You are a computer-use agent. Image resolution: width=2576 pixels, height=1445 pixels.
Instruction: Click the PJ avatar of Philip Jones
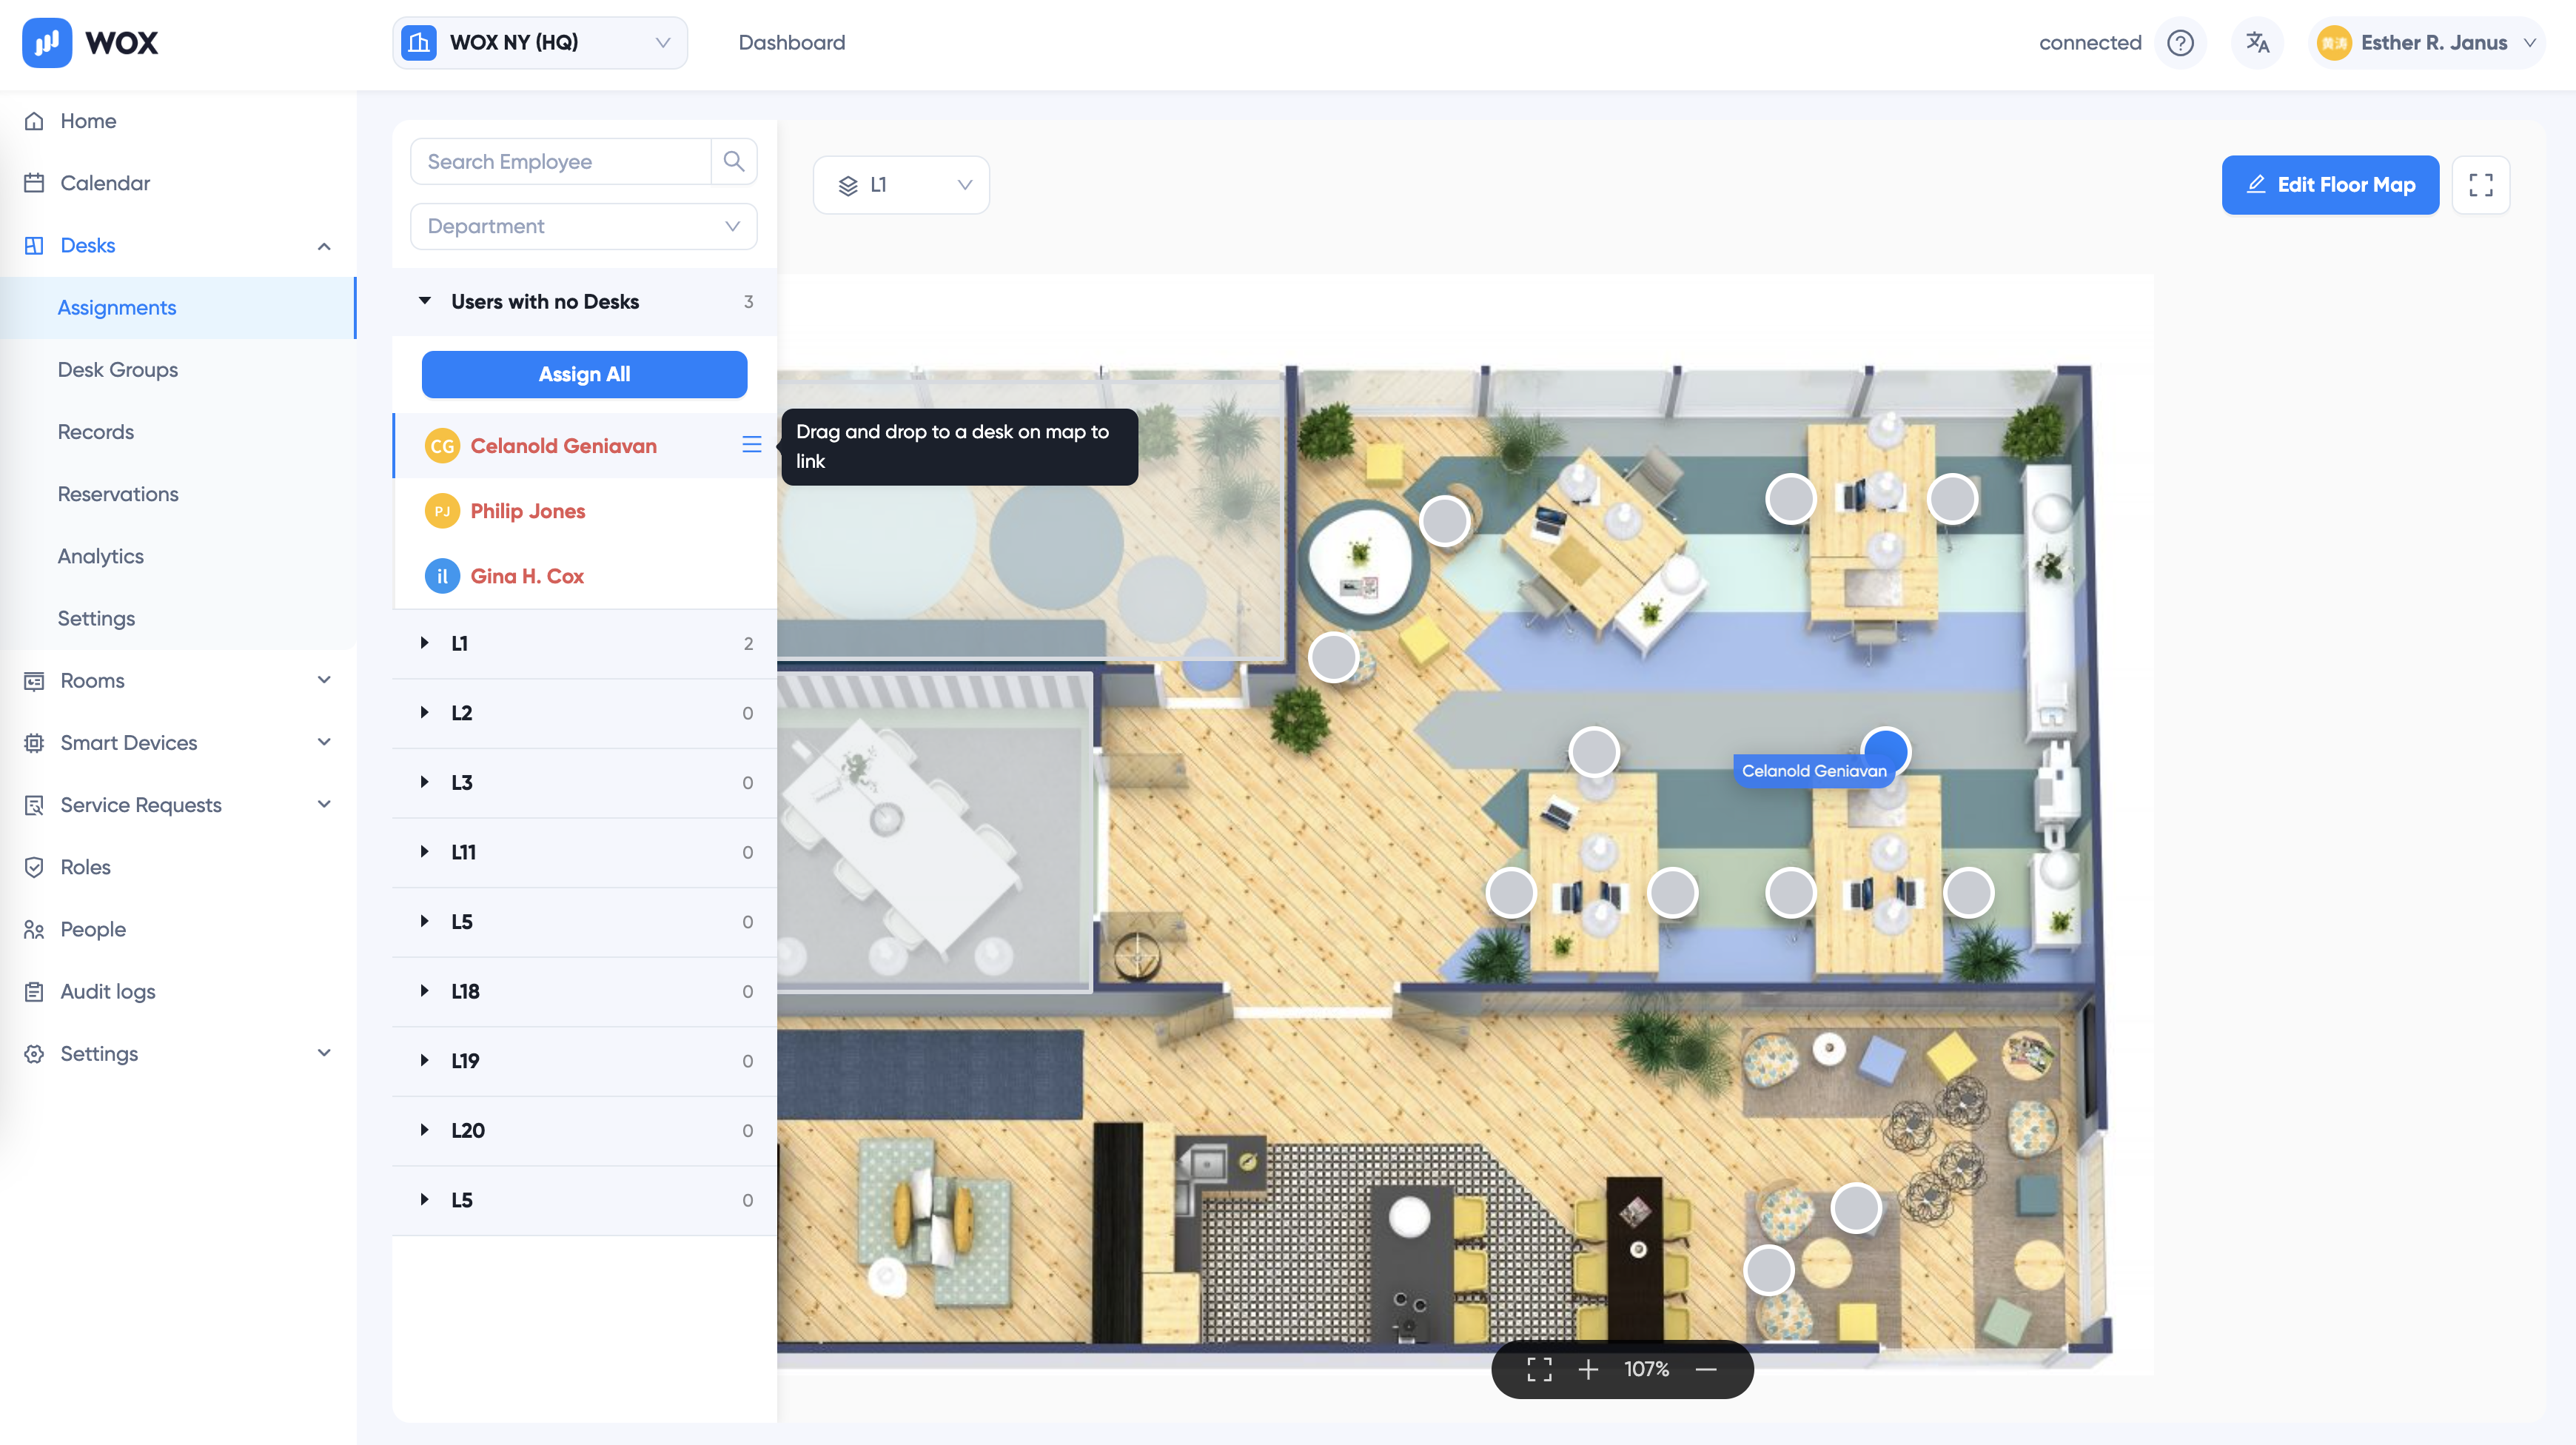pos(442,511)
